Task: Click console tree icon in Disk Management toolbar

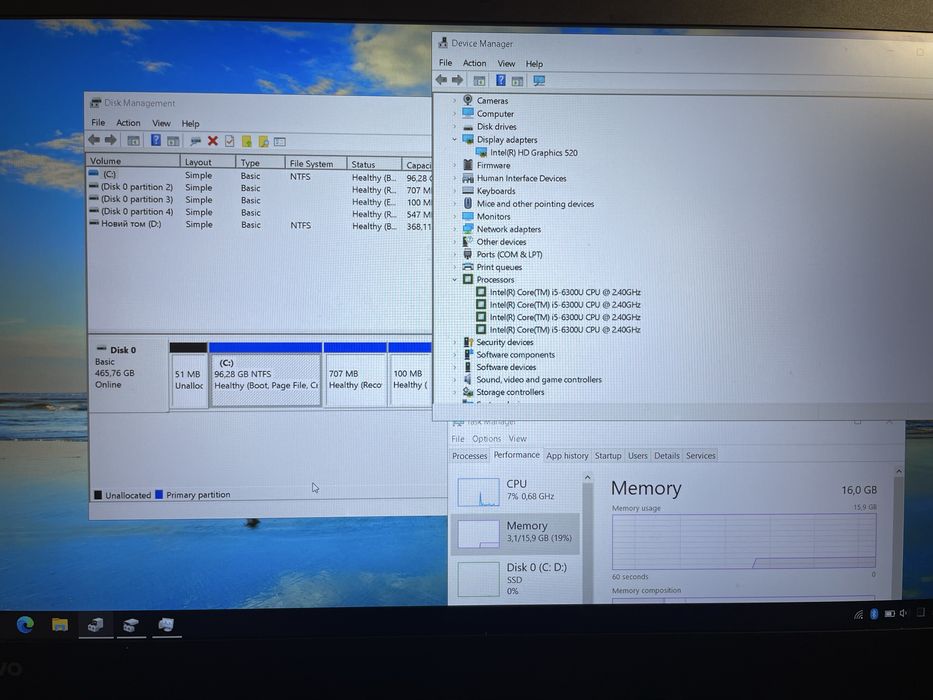Action: coord(133,141)
